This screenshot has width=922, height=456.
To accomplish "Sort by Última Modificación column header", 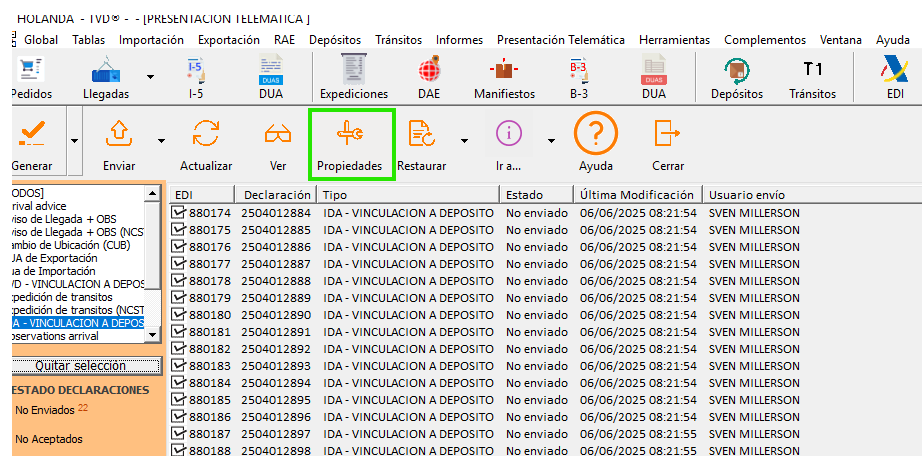I will point(636,195).
